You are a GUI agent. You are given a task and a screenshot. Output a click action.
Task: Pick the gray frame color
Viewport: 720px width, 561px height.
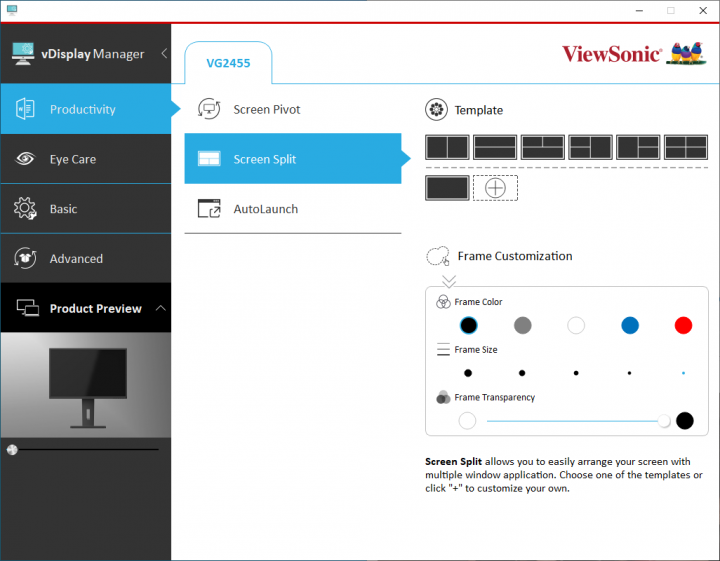(523, 325)
